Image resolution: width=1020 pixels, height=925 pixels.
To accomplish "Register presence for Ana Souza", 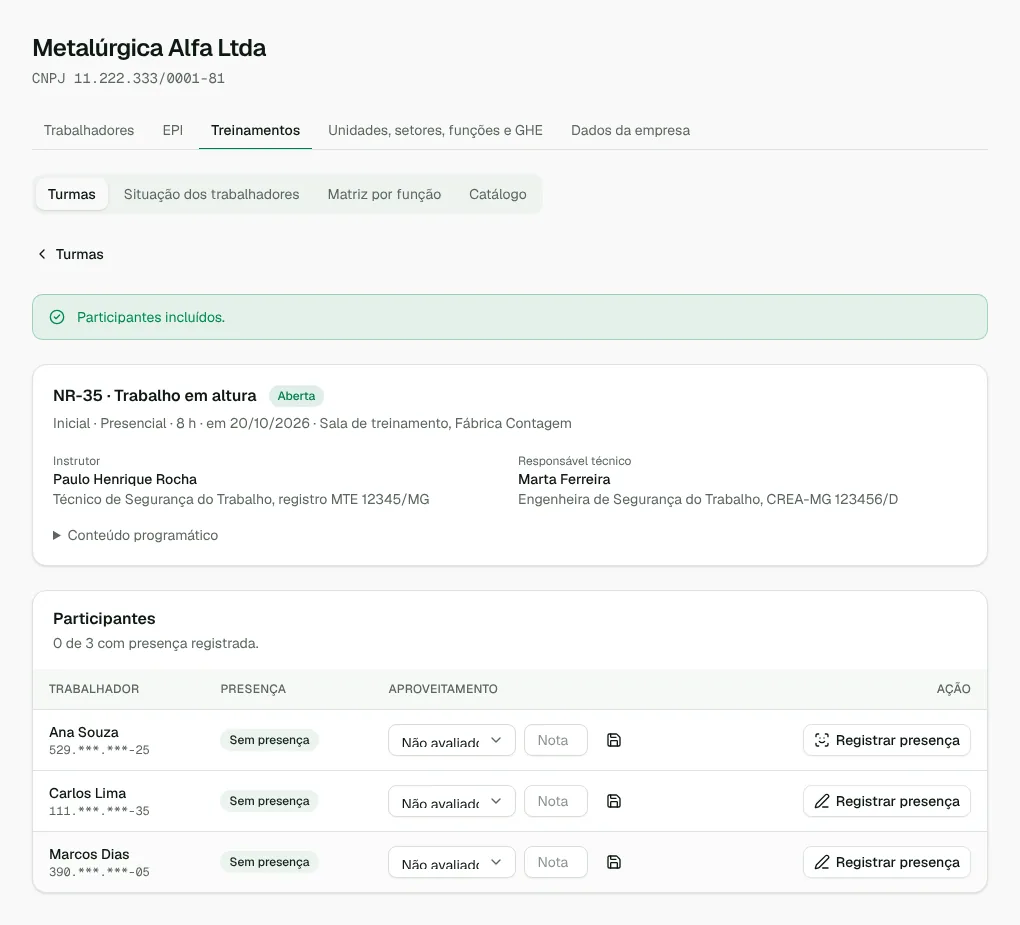I will coord(887,740).
